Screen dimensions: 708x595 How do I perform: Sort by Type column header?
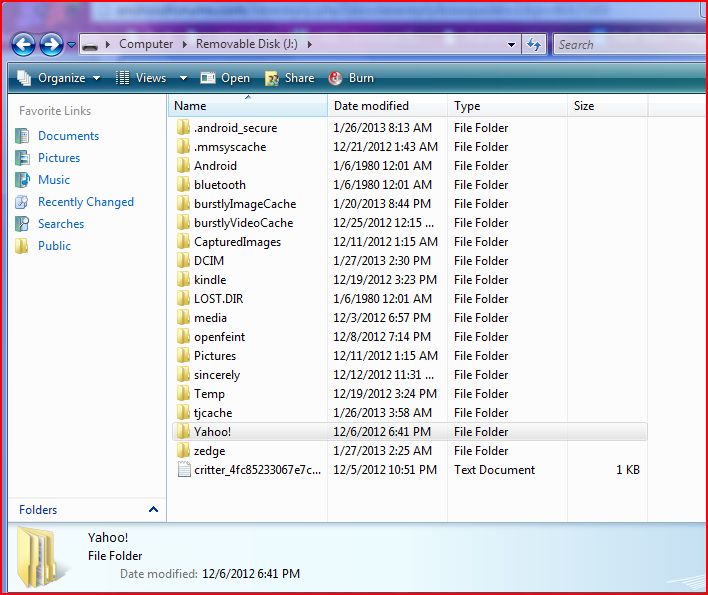(x=508, y=106)
